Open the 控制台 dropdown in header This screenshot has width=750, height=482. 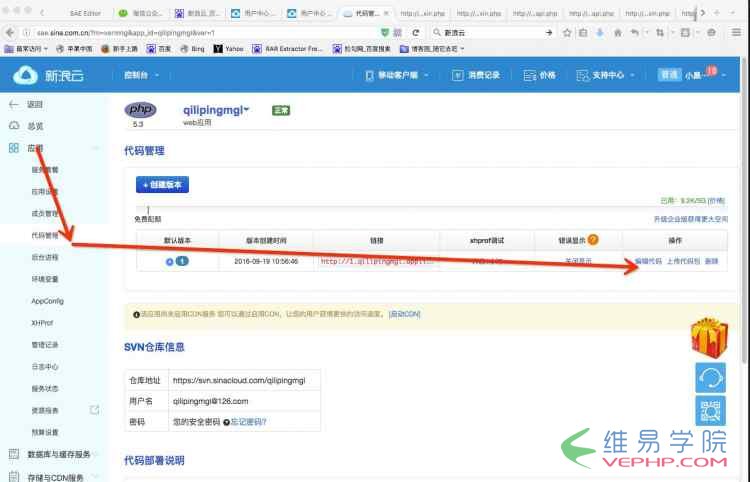coord(141,75)
